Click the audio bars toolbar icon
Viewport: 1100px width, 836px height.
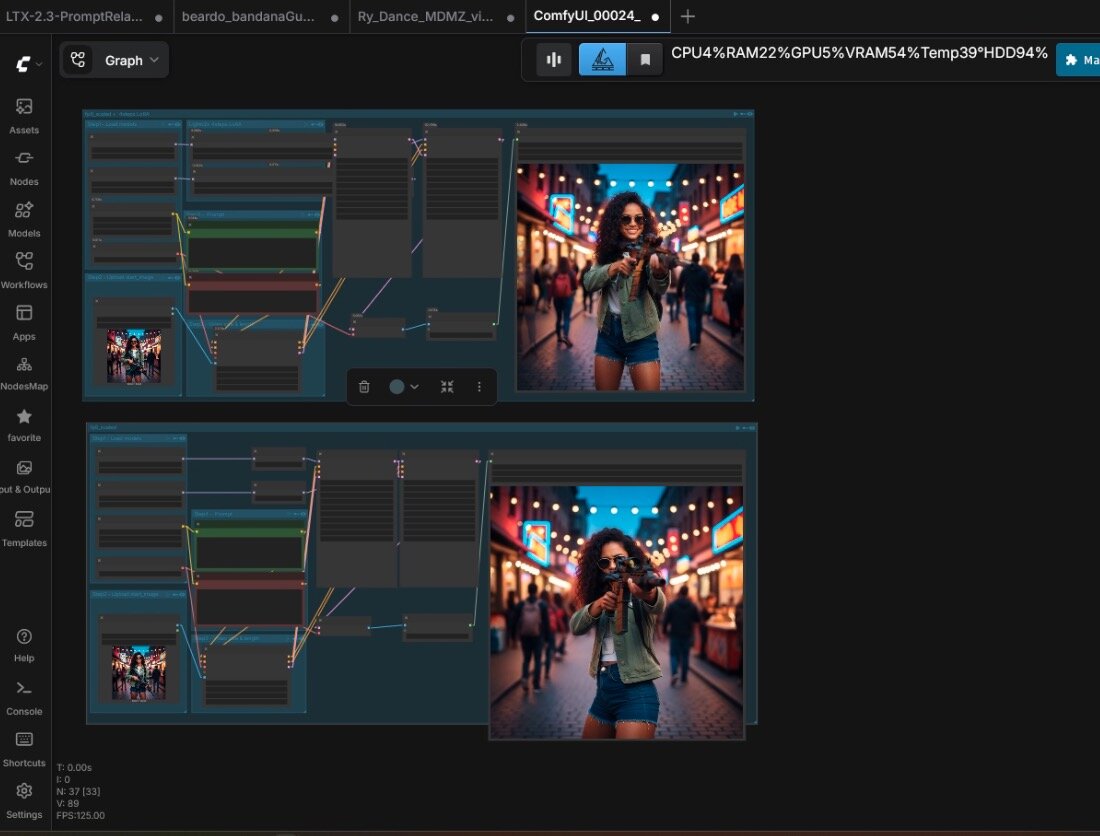pyautogui.click(x=554, y=60)
